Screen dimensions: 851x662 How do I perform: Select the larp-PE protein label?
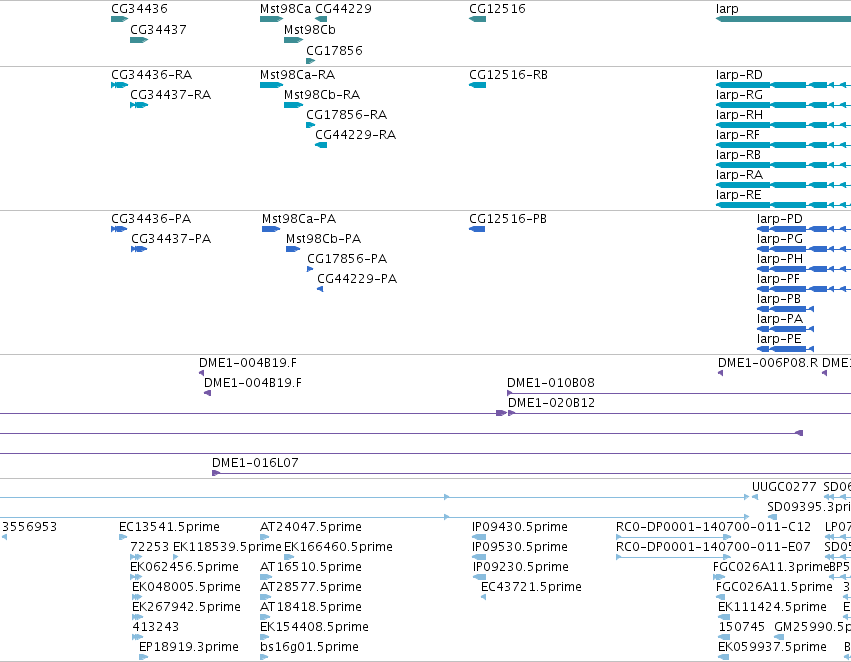tap(779, 340)
